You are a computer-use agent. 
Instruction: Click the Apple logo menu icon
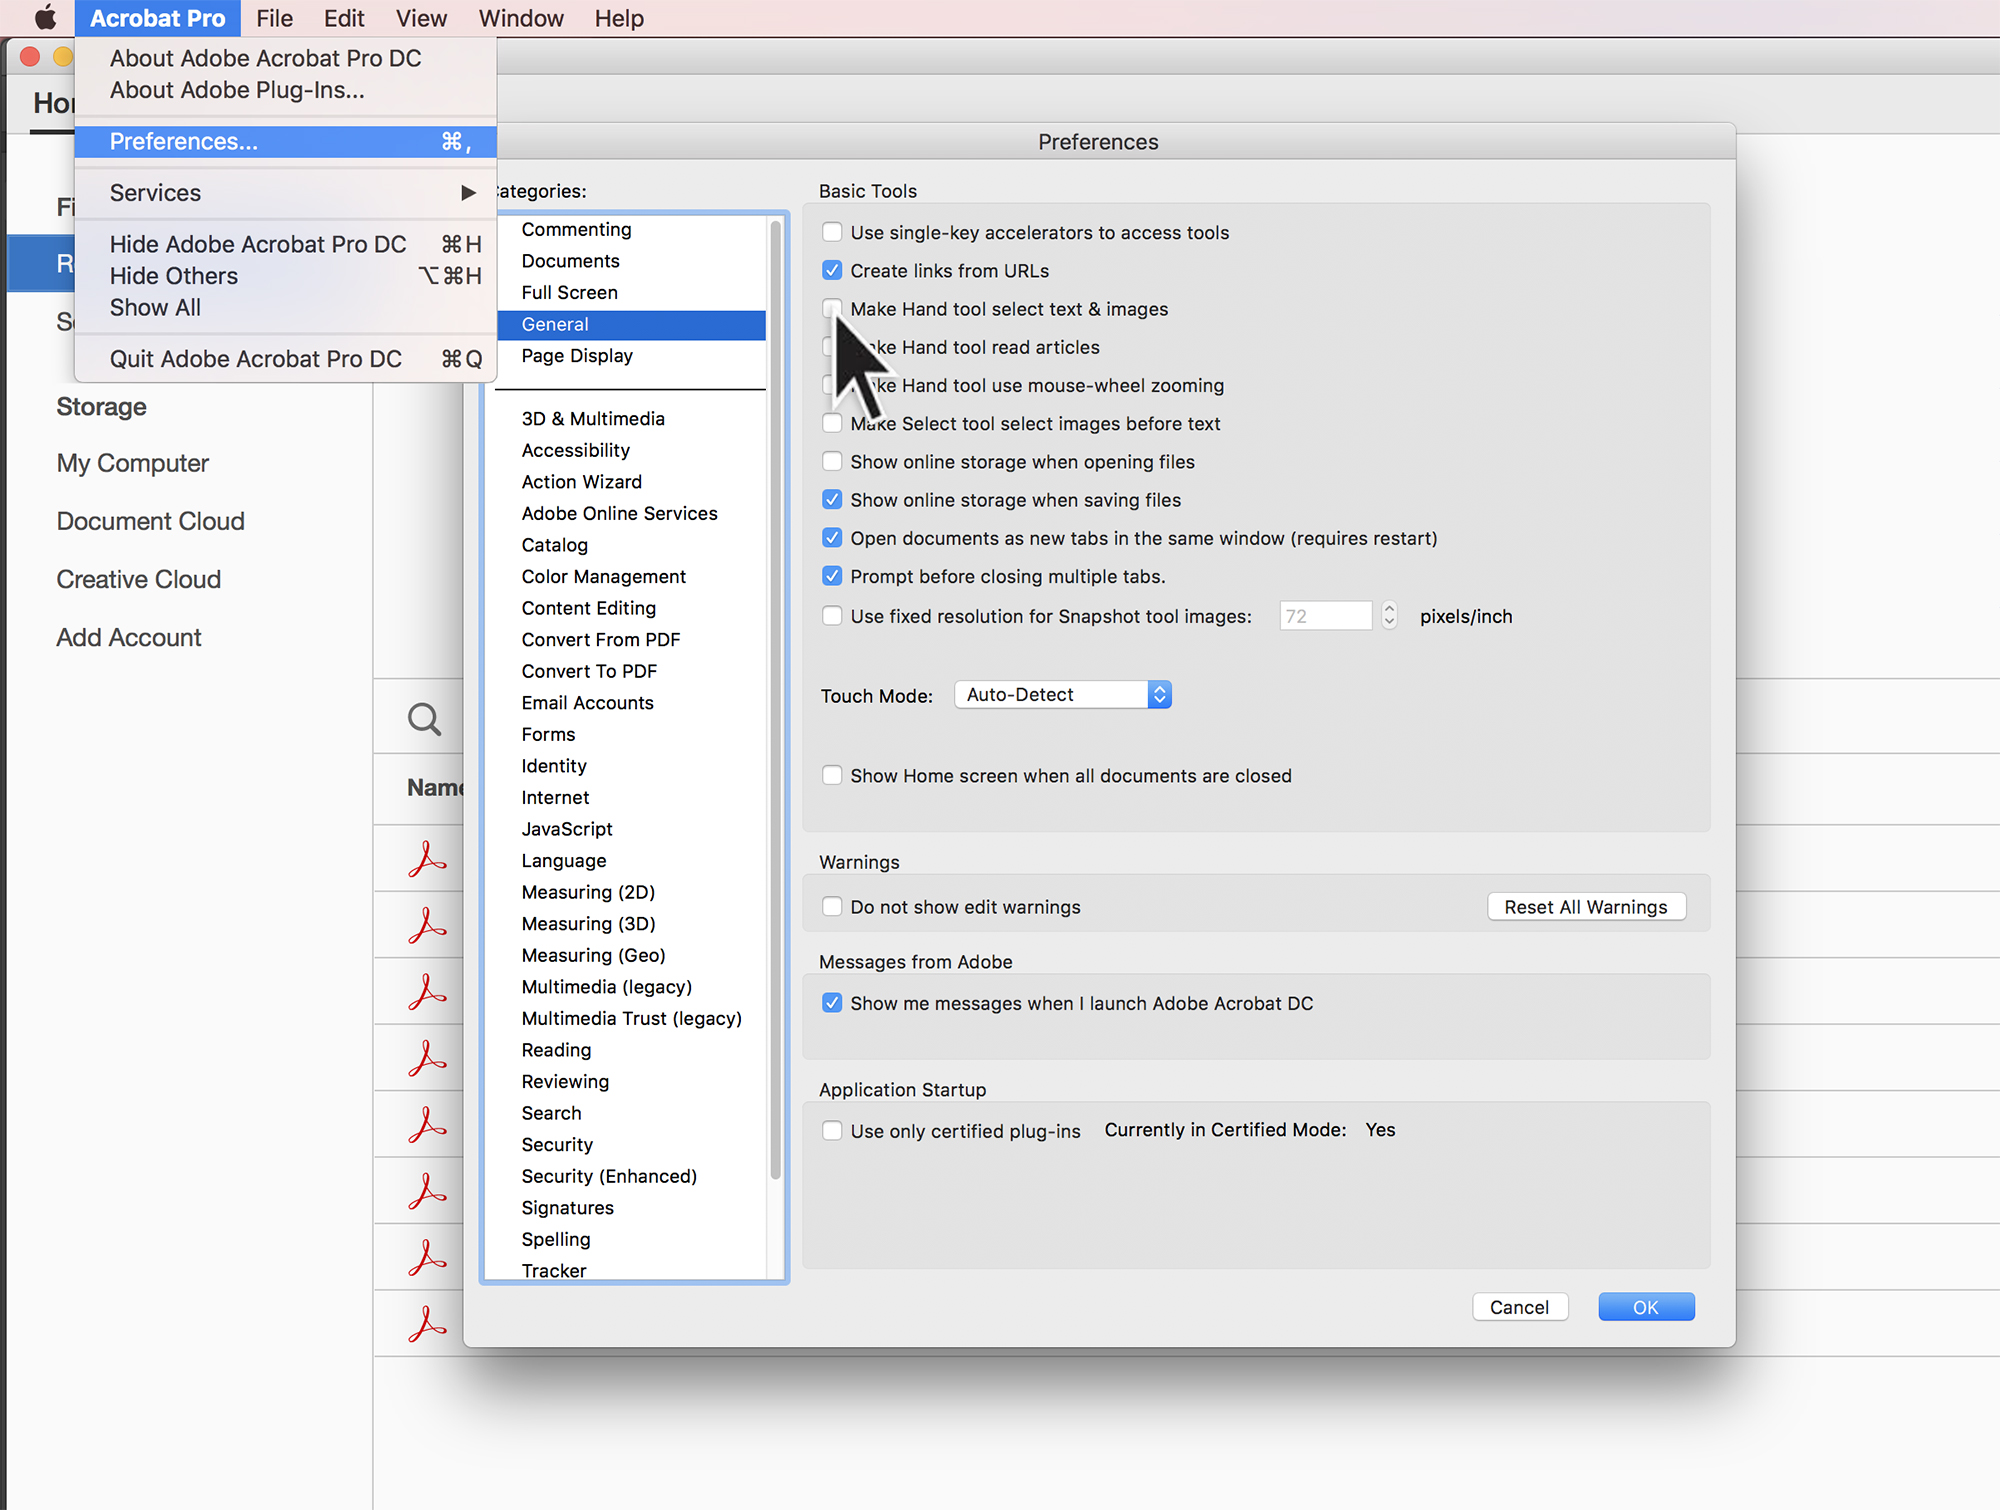(x=45, y=18)
